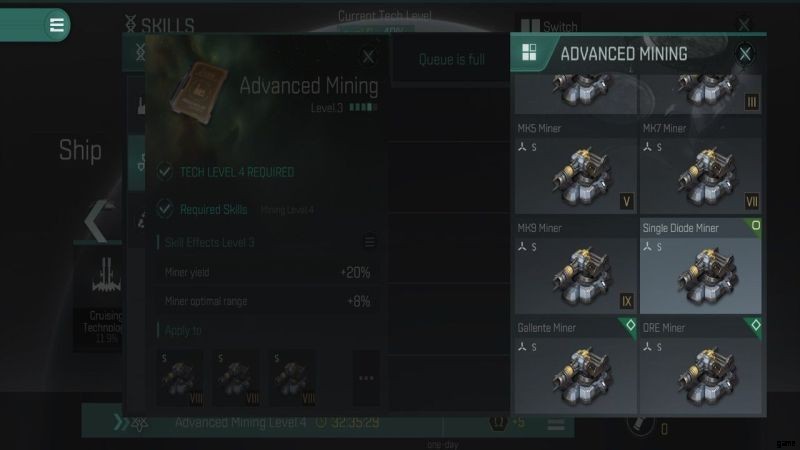Click the grid icon beside Advanced Mining title
Screen dimensions: 800x450
point(529,52)
